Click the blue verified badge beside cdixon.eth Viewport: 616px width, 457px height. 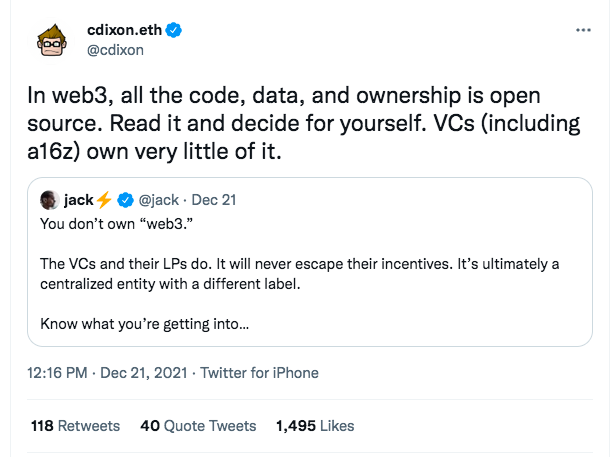click(x=173, y=31)
